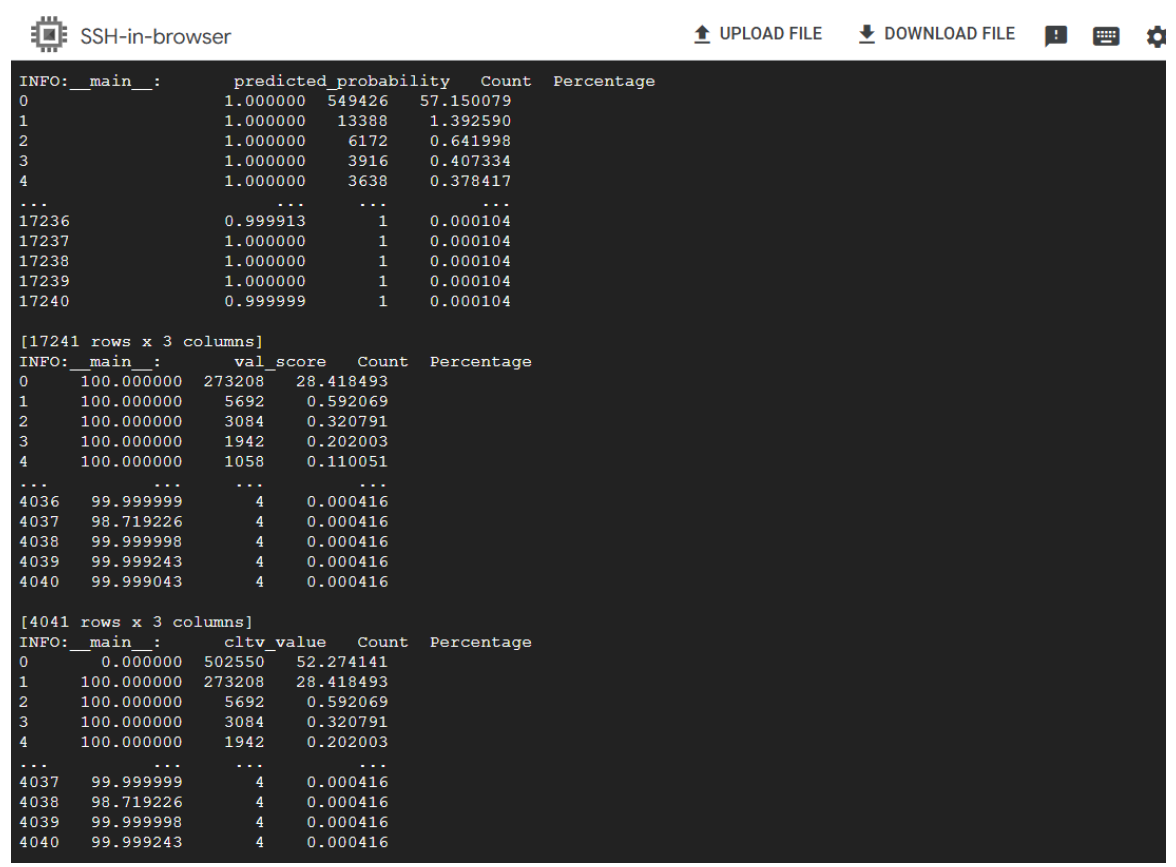1176x867 pixels.
Task: Select the "[4041 rows x 3 columns]" line
Action: [136, 622]
